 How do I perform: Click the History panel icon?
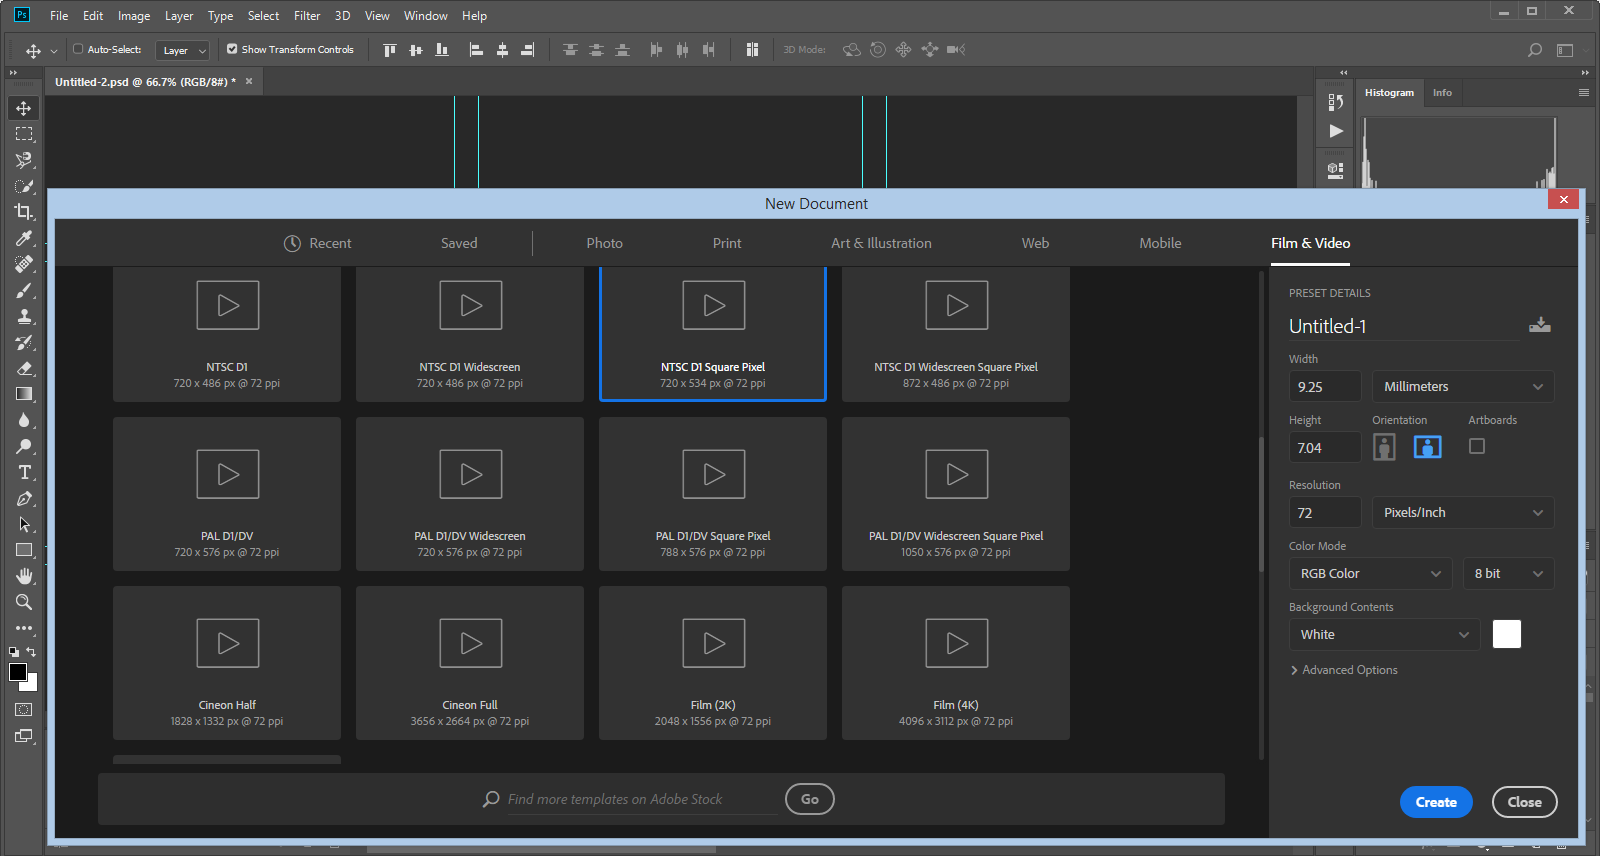coord(1335,102)
